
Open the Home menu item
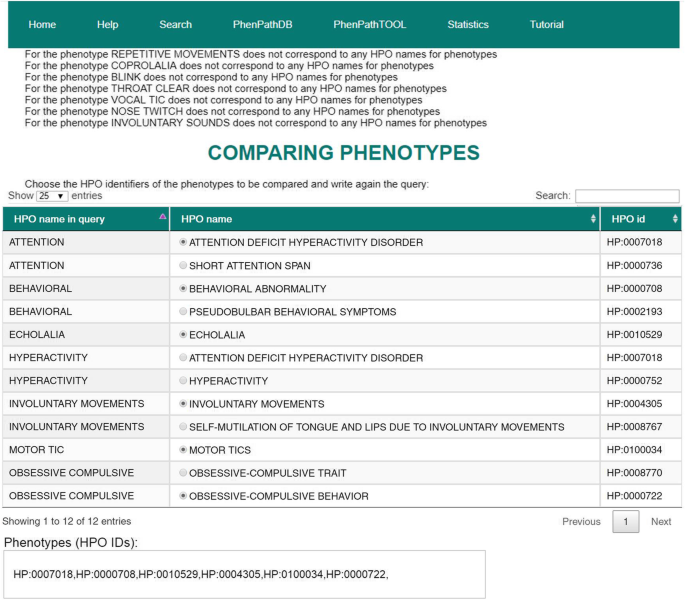42,25
